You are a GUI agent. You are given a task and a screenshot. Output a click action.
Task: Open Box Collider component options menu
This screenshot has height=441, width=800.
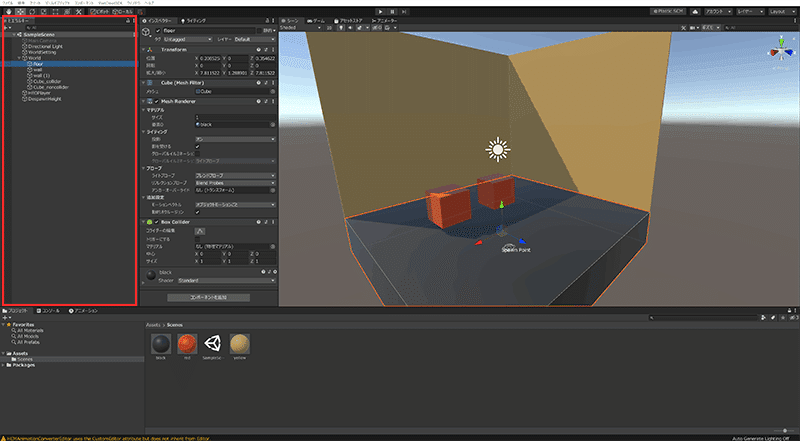273,223
